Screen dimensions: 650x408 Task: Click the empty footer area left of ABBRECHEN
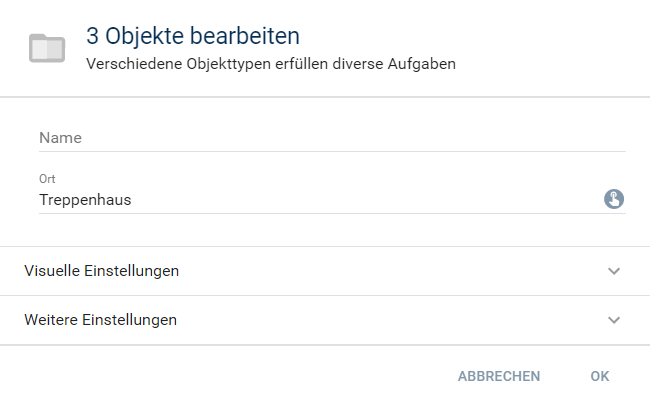click(x=220, y=376)
